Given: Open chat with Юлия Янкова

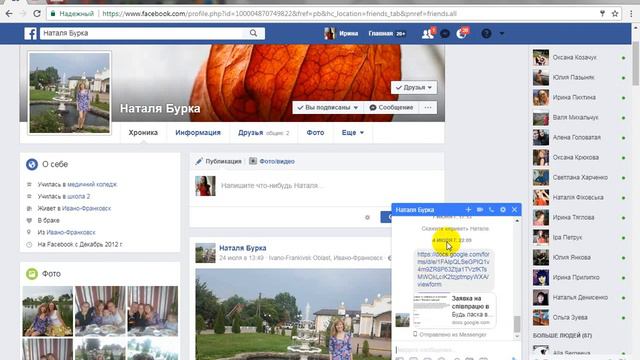Looking at the screenshot, I should click(579, 258).
